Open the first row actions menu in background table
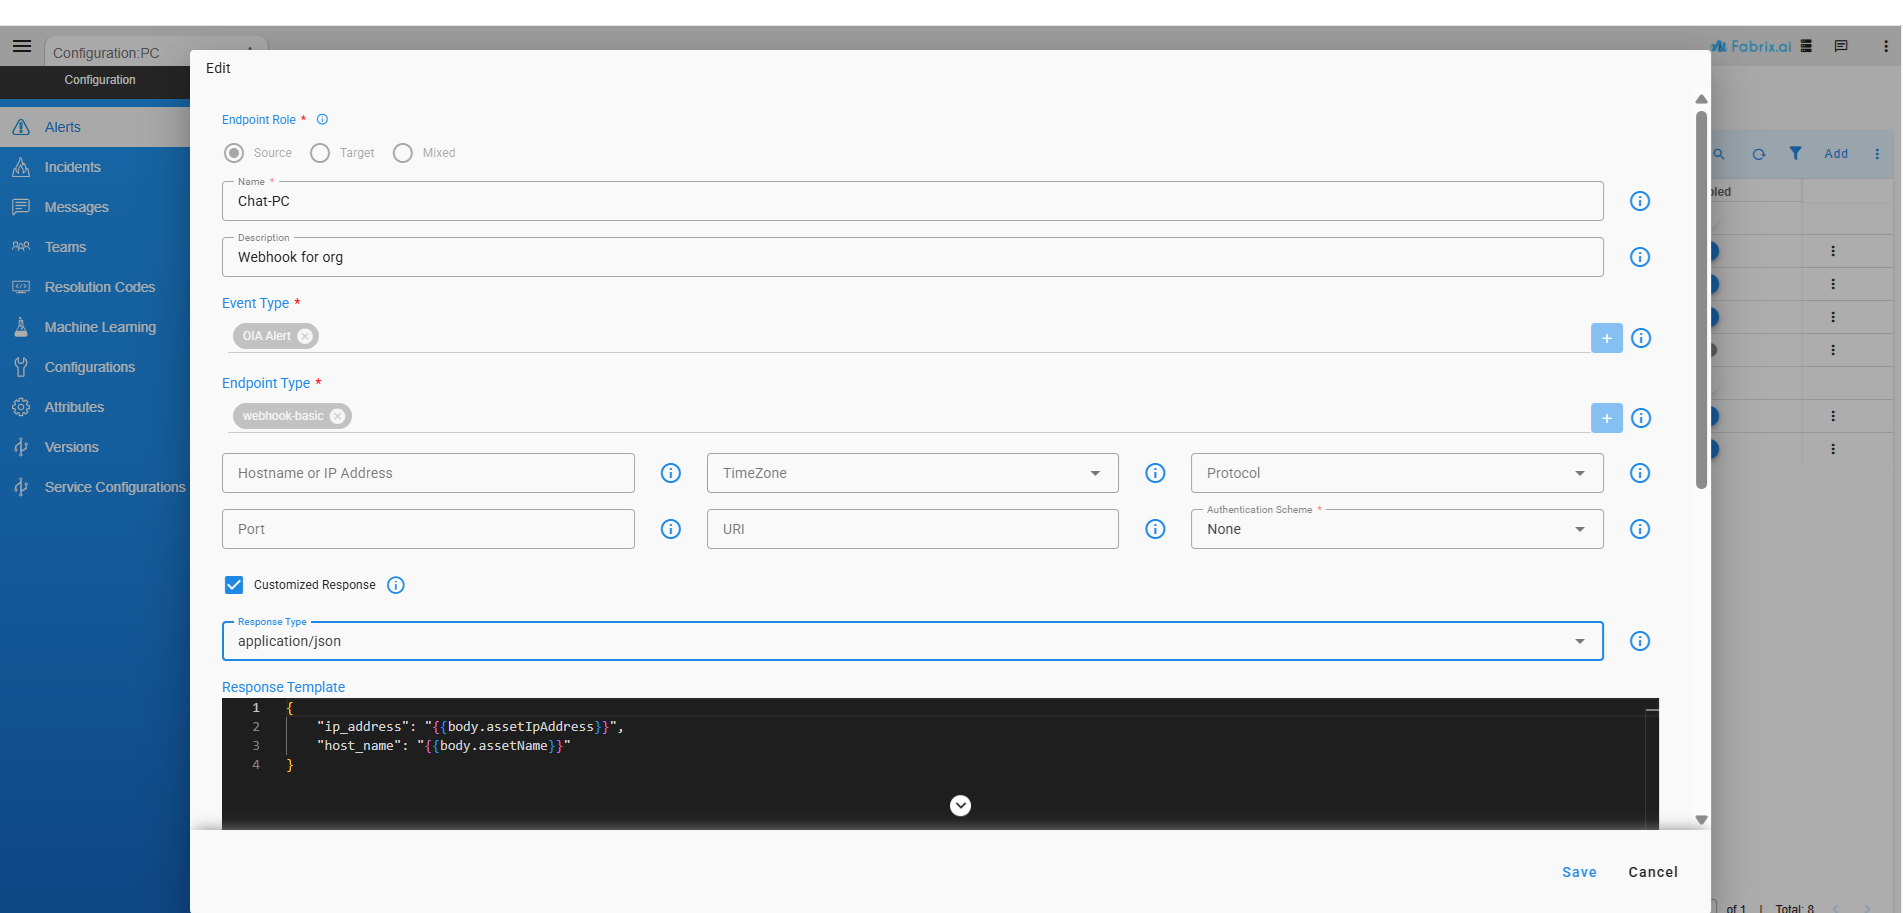Screen dimensions: 1903x913 1833,251
